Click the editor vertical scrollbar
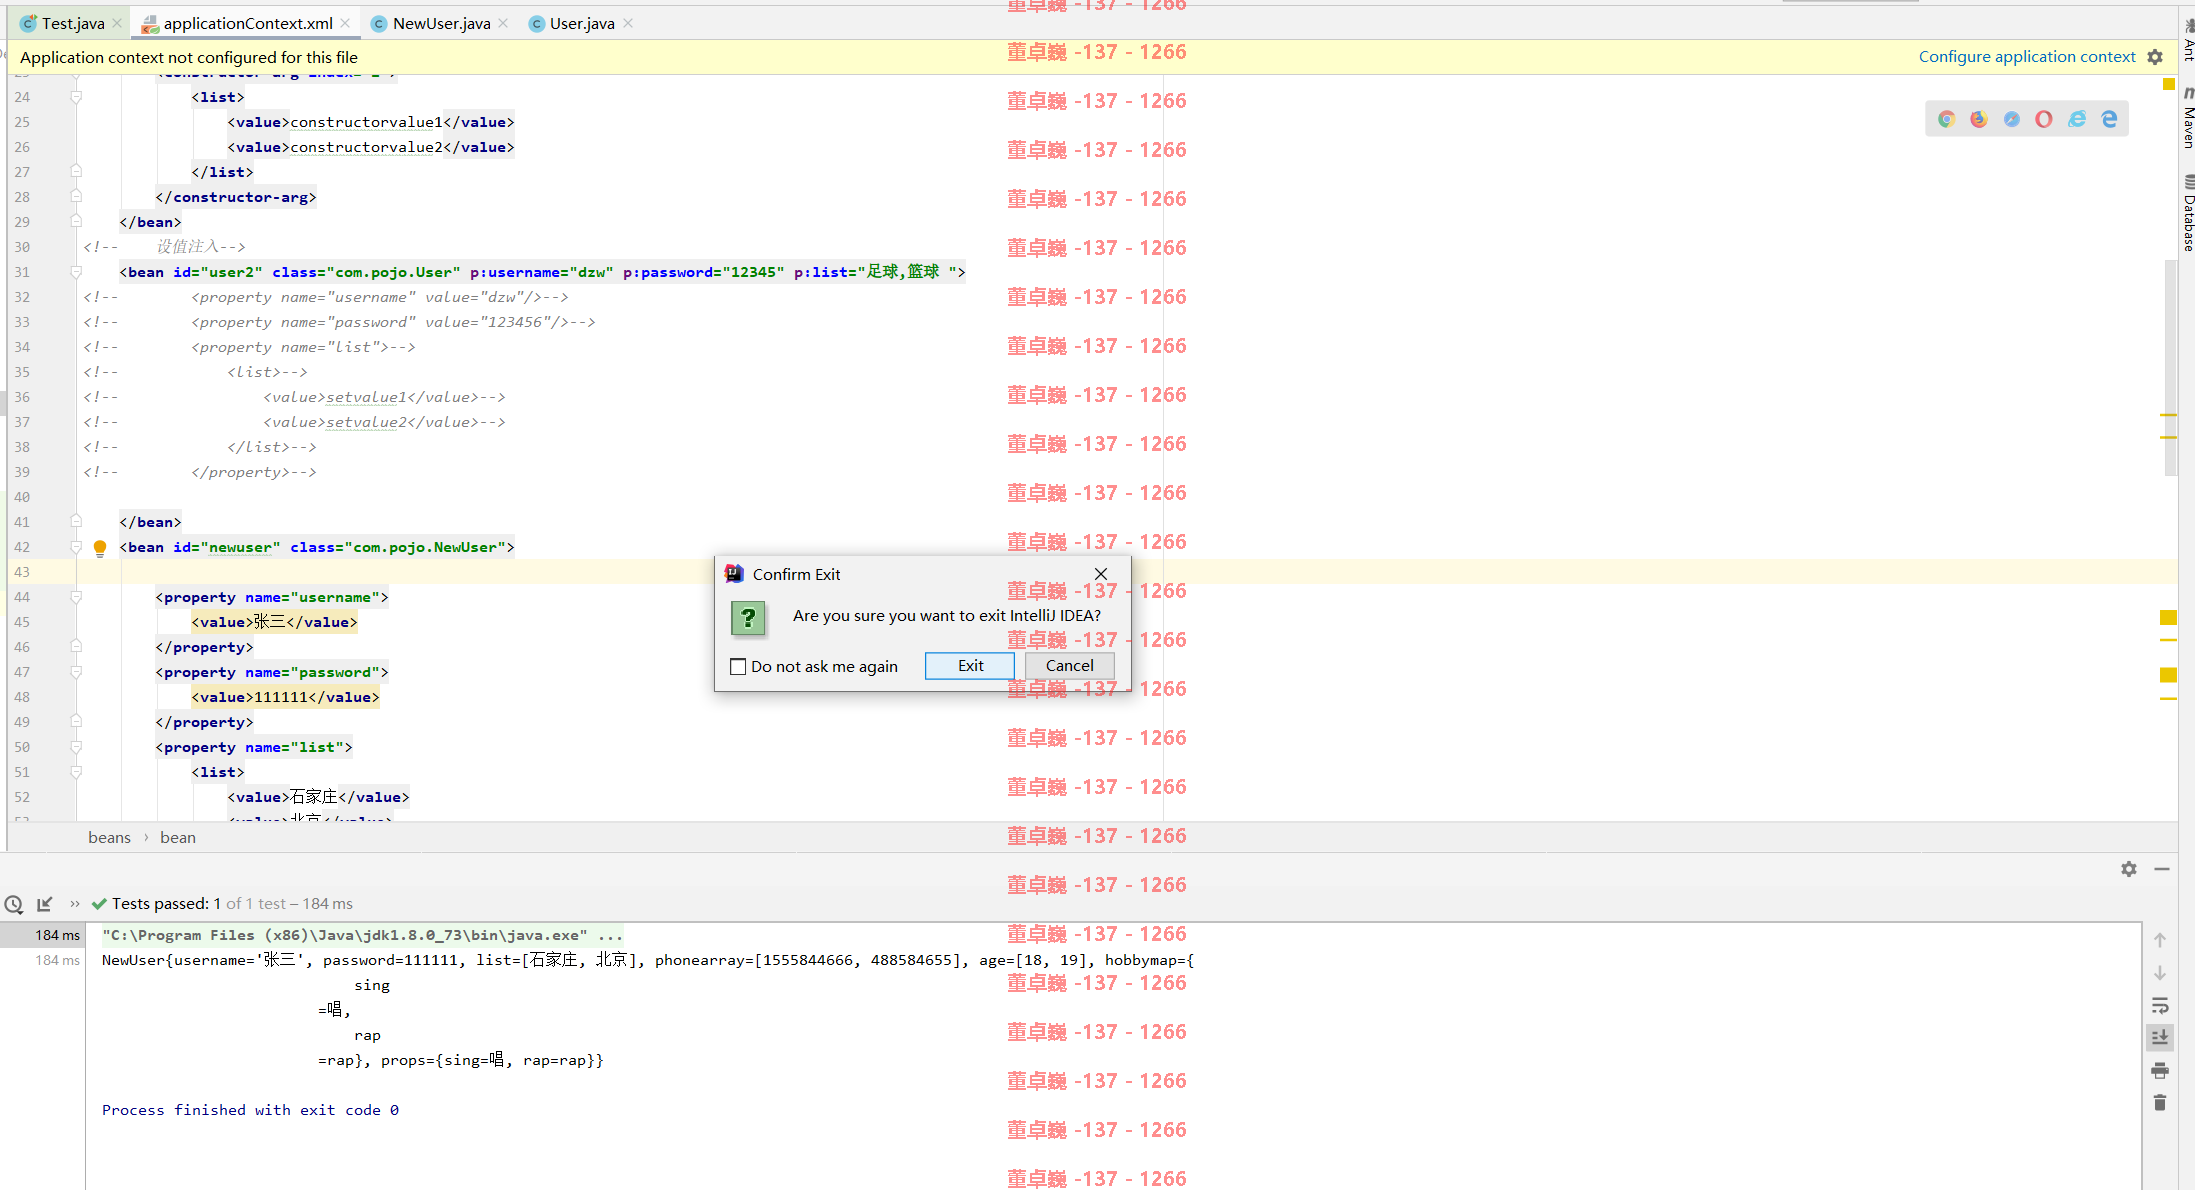This screenshot has height=1190, width=2195. pyautogui.click(x=2170, y=367)
